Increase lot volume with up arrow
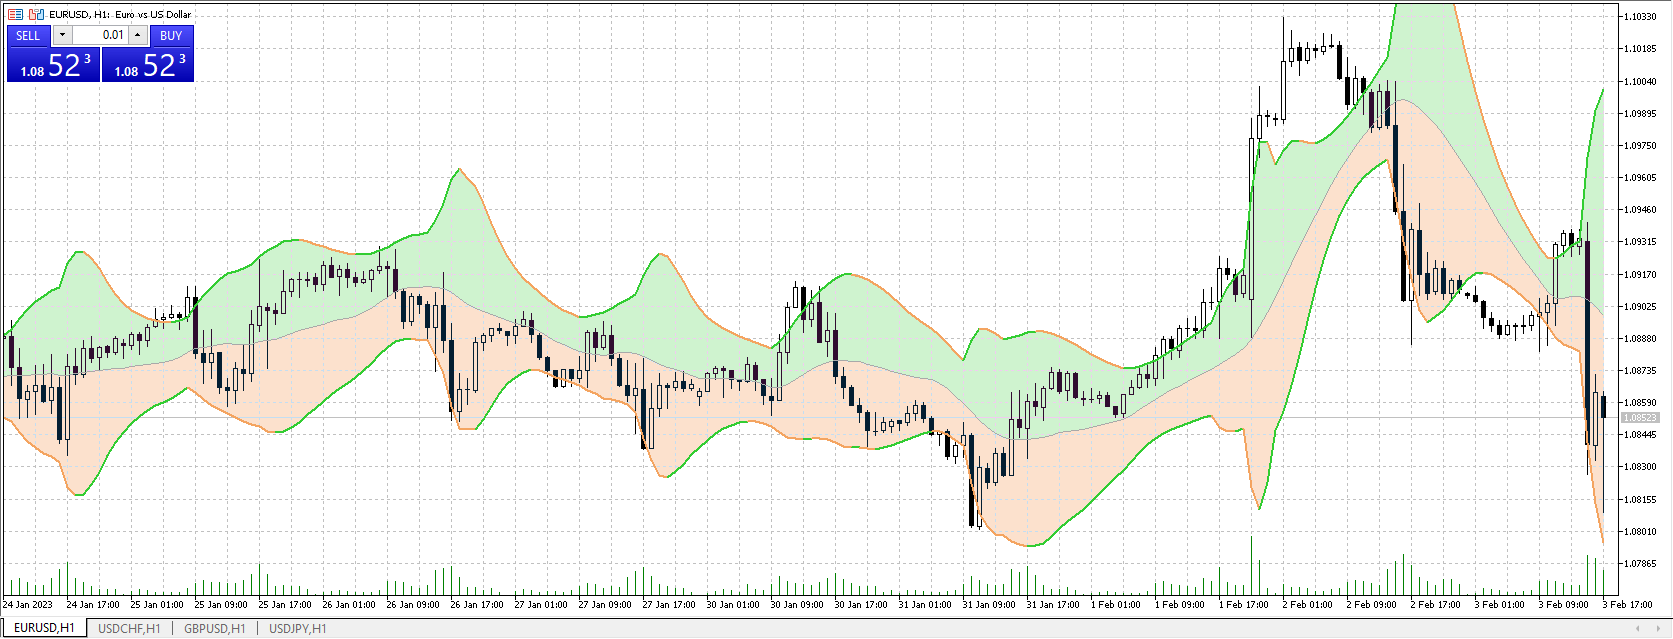 tap(138, 35)
